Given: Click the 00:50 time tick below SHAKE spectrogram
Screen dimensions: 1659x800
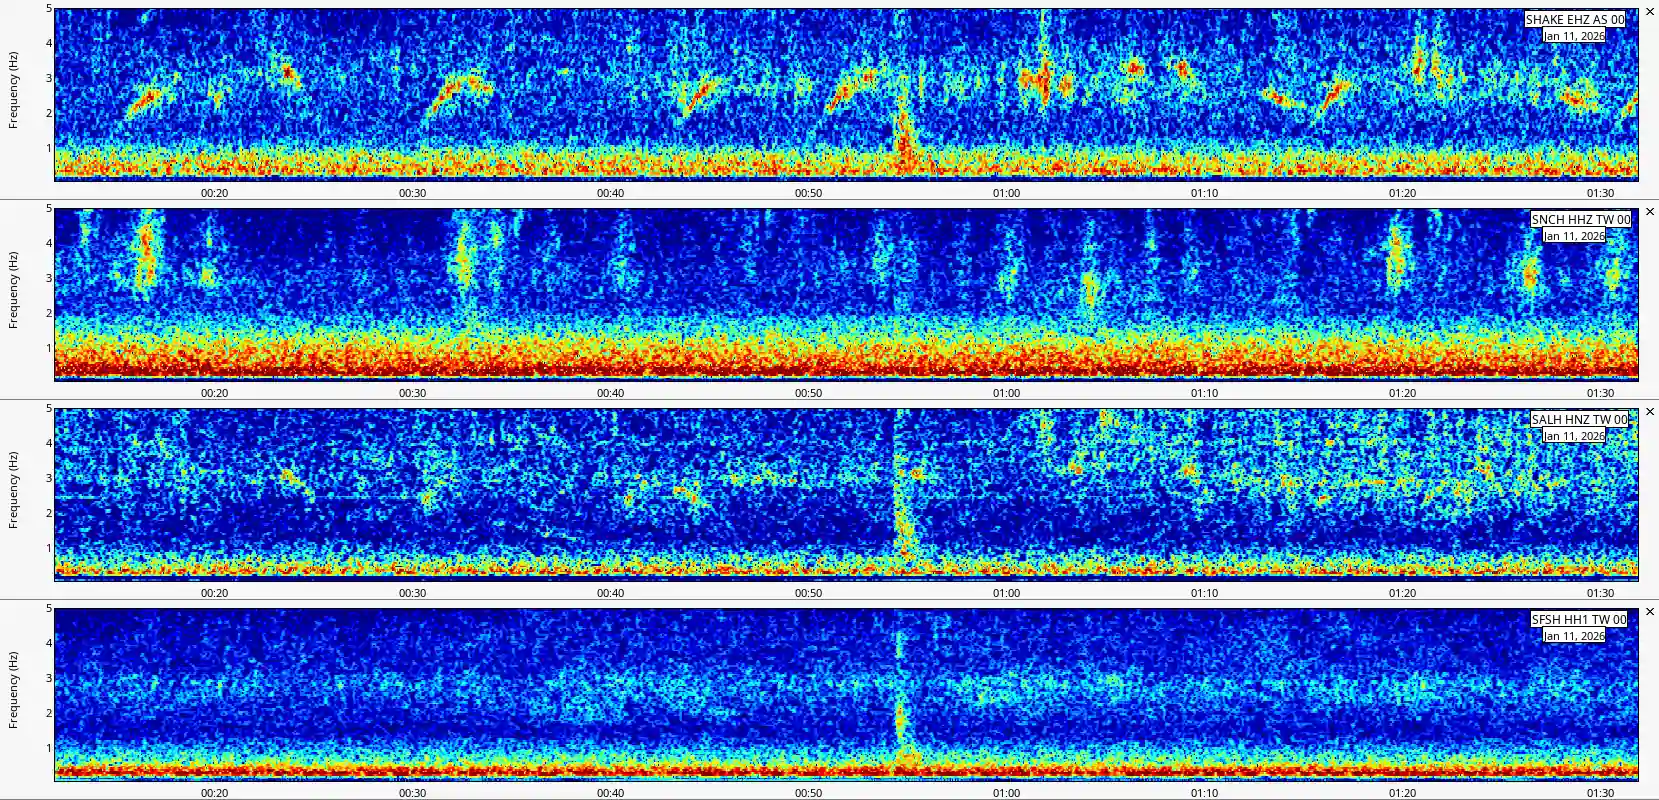Looking at the screenshot, I should click(808, 193).
